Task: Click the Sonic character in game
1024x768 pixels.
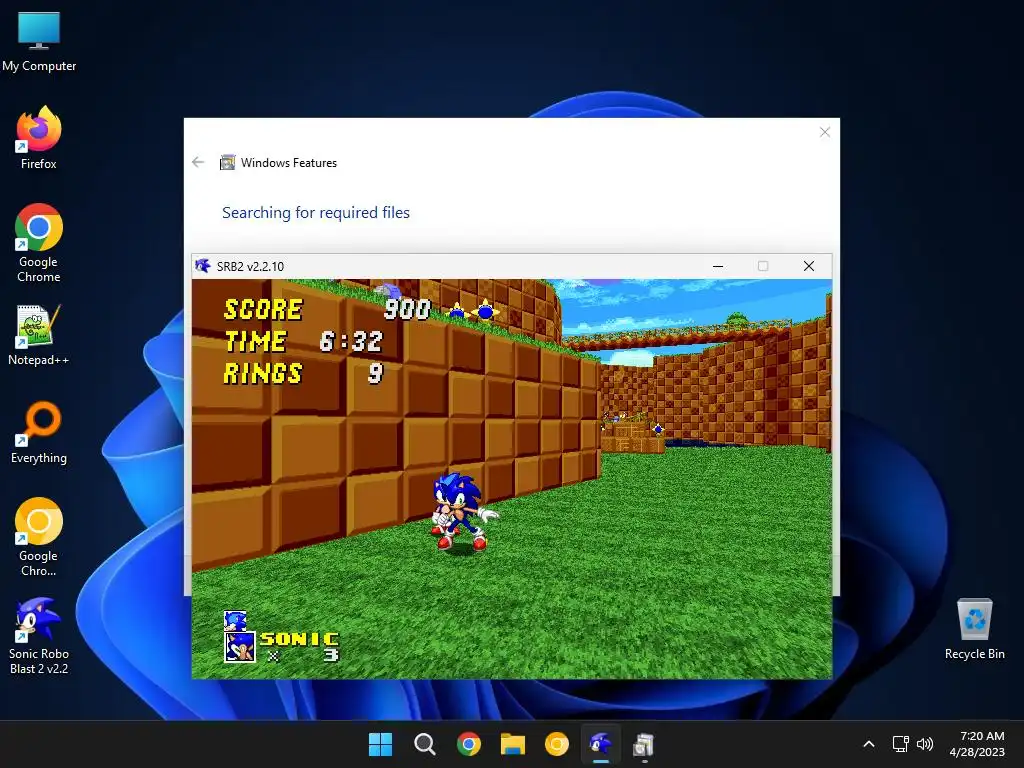Action: [463, 511]
